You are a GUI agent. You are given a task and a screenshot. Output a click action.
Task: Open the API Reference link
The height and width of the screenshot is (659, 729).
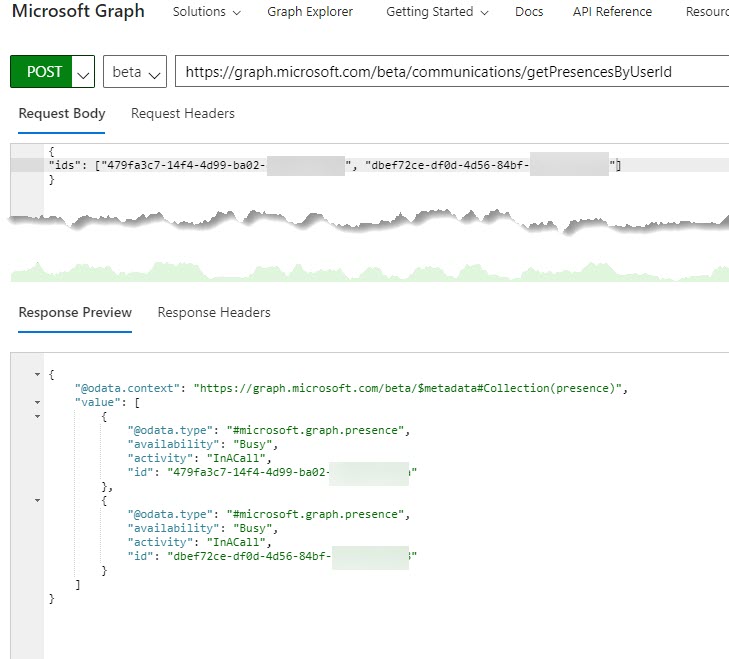click(x=612, y=12)
